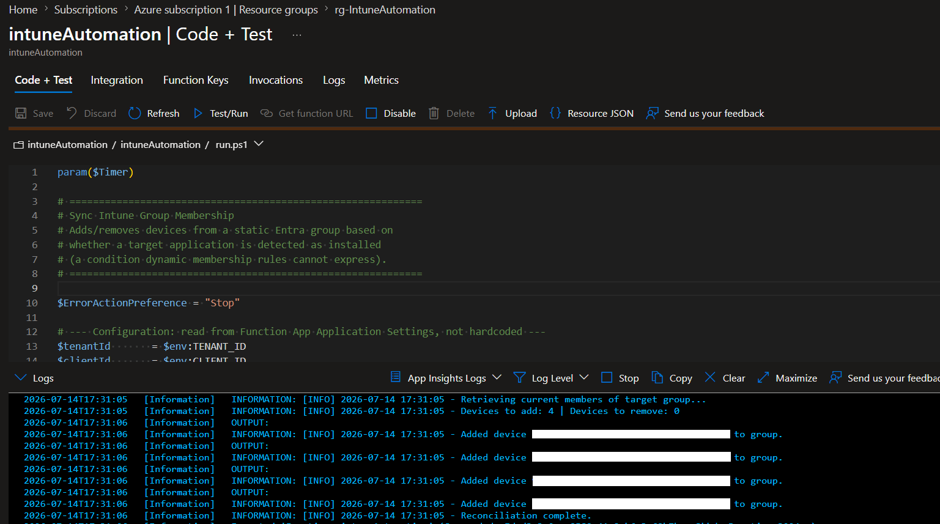Click the $ErrorActionPreference line in editor

pos(148,303)
